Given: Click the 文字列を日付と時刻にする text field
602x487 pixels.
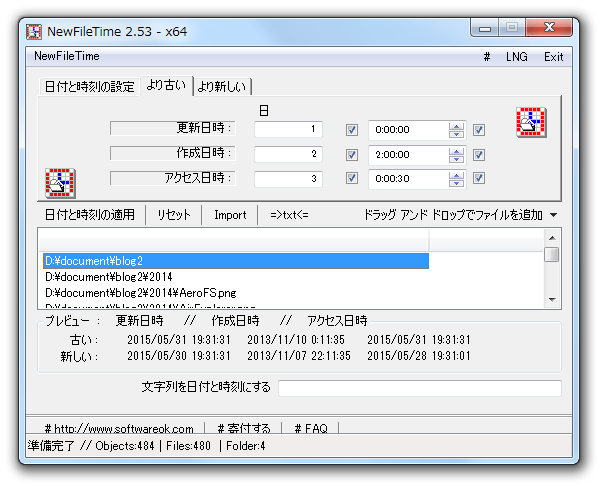Looking at the screenshot, I should pyautogui.click(x=420, y=388).
